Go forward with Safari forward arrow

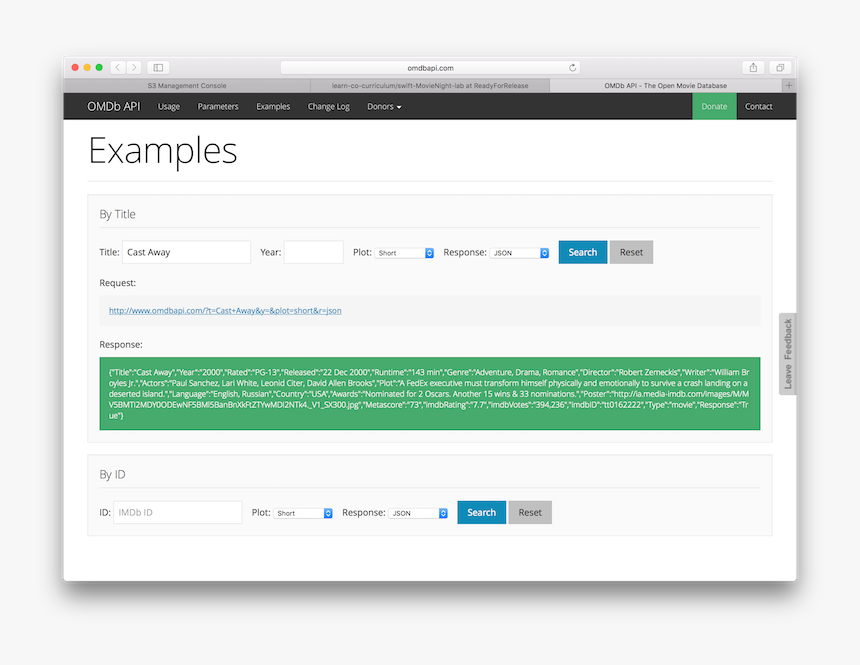(134, 67)
